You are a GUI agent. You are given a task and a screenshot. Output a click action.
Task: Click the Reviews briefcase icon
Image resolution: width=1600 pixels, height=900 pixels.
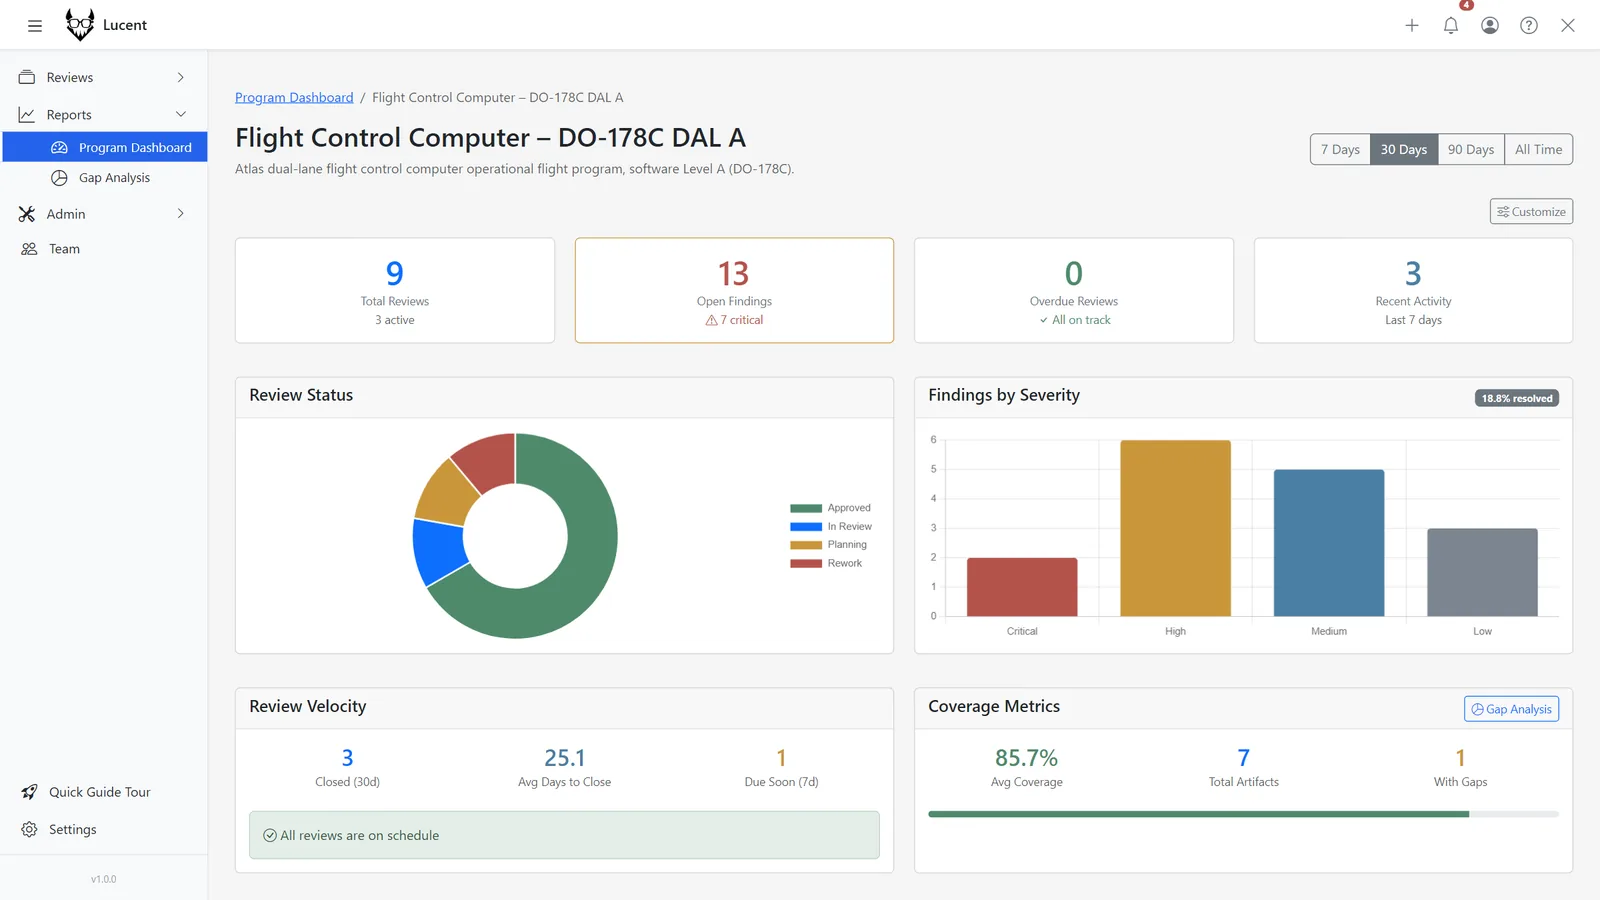coord(27,77)
